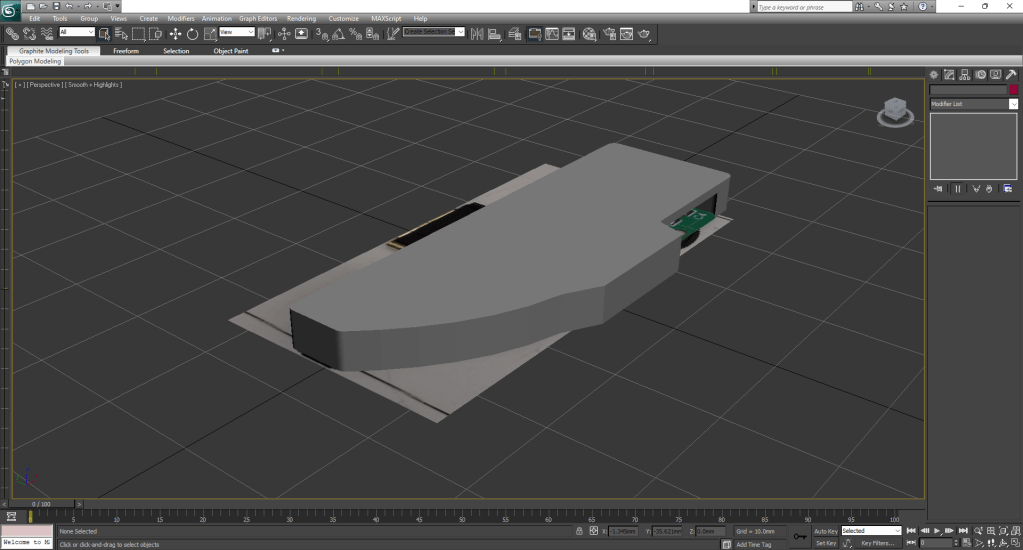Open the reference coordinate system 'View' dropdown

238,32
